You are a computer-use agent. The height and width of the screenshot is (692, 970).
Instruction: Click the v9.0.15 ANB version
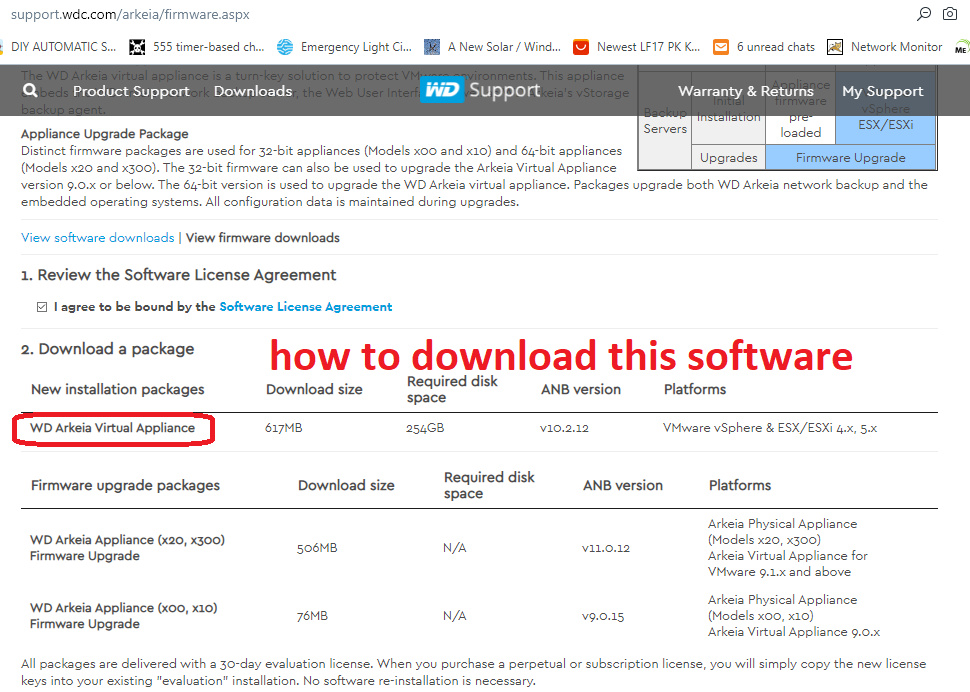coord(603,616)
